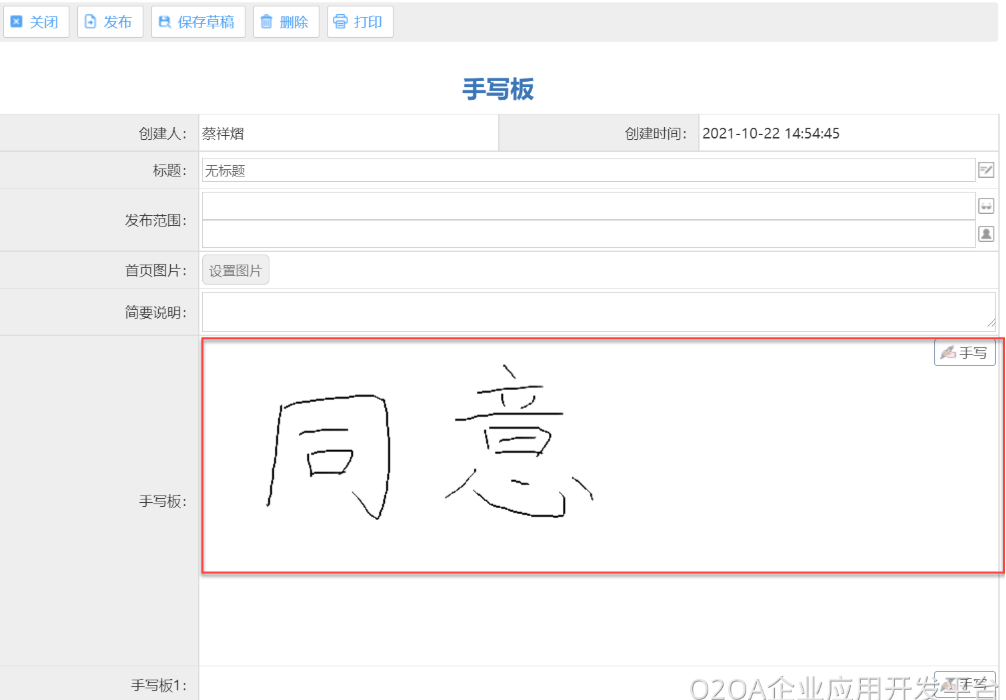1006x700 pixels.
Task: Click into the 简要说明 text area
Action: tap(598, 312)
